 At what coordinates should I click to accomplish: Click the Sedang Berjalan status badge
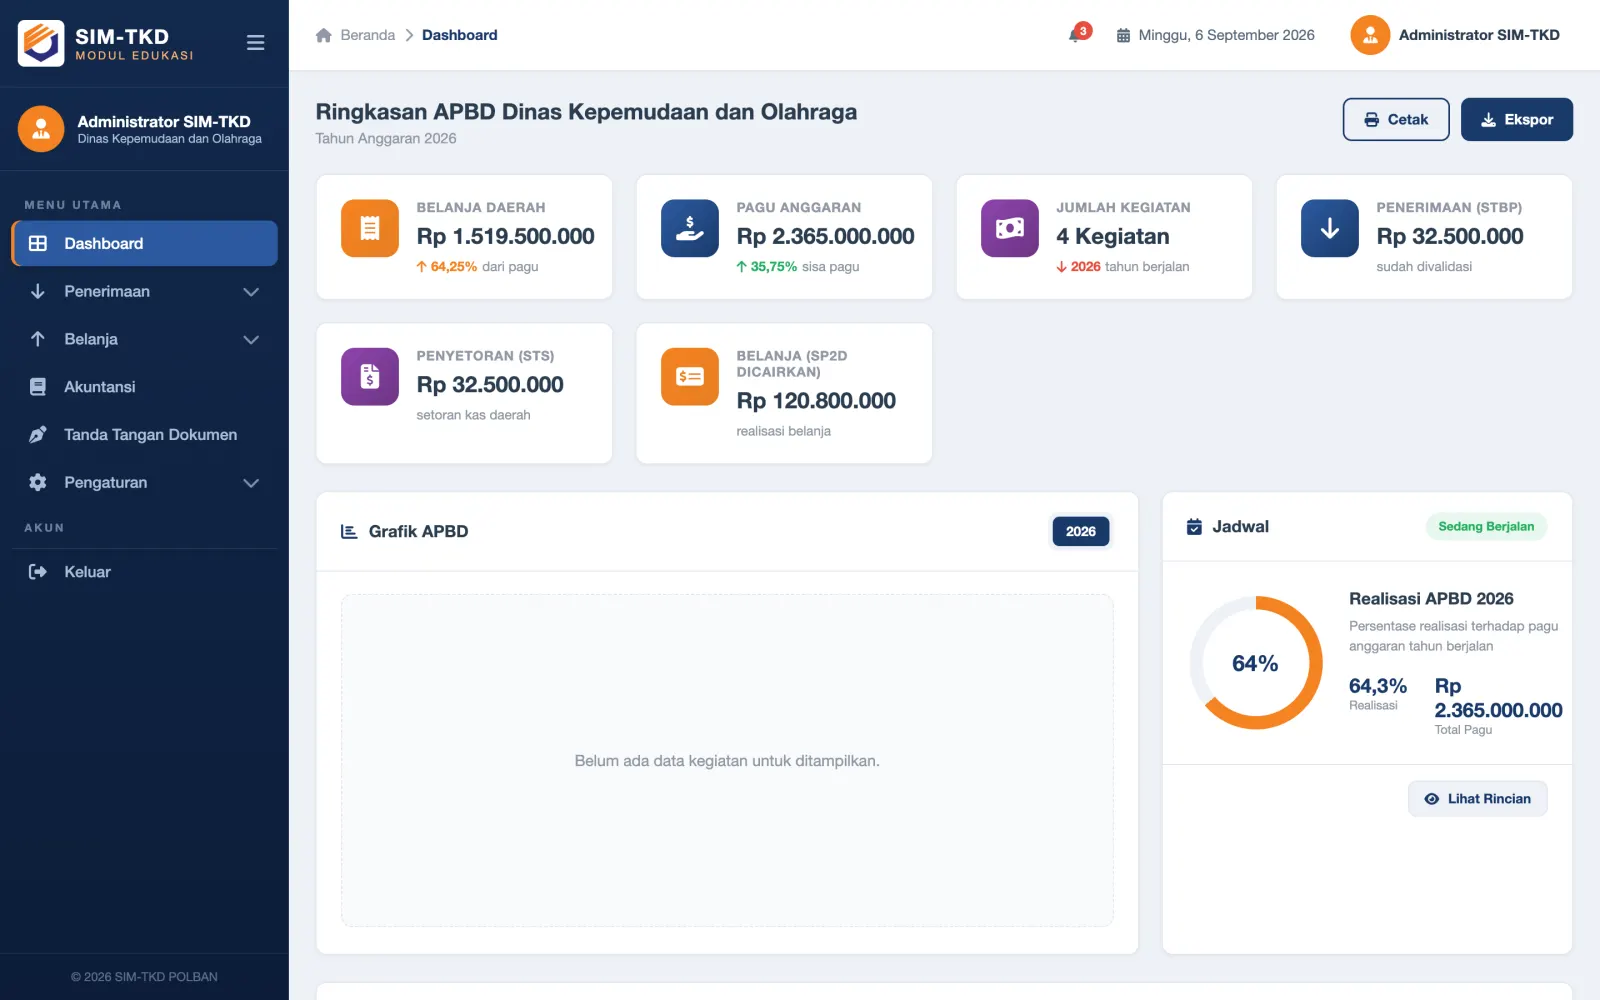[1486, 527]
